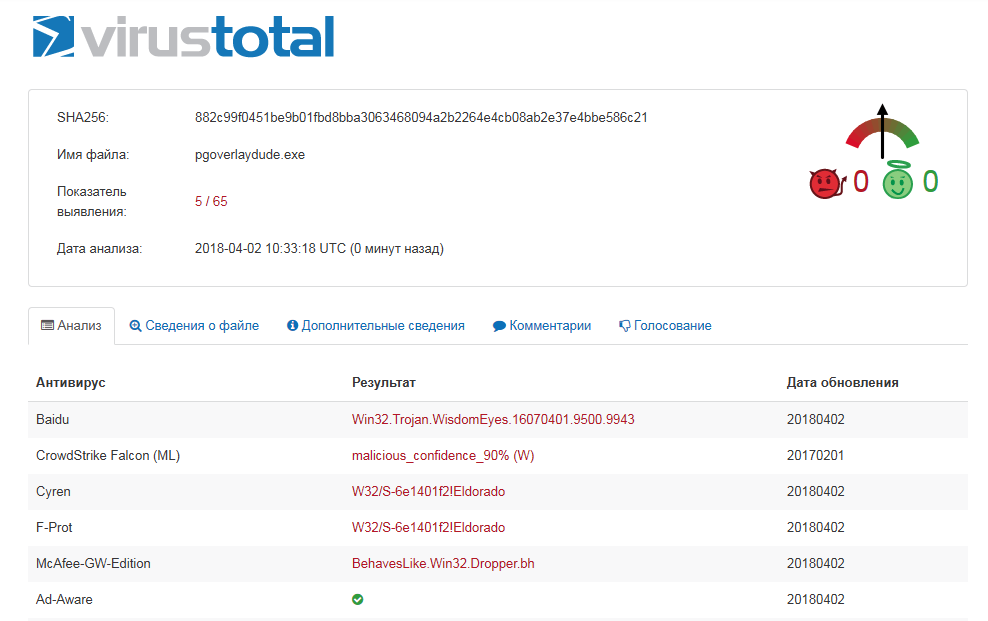Image resolution: width=988 pixels, height=621 pixels.
Task: Click the green check icon for Ad-Aware
Action: (357, 600)
